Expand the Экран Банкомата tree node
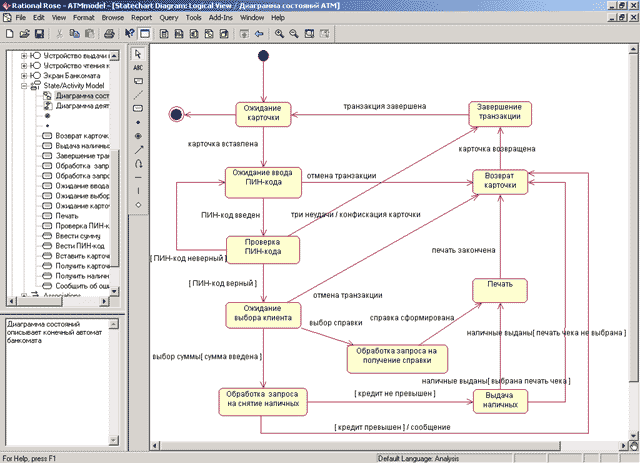 tap(24, 76)
